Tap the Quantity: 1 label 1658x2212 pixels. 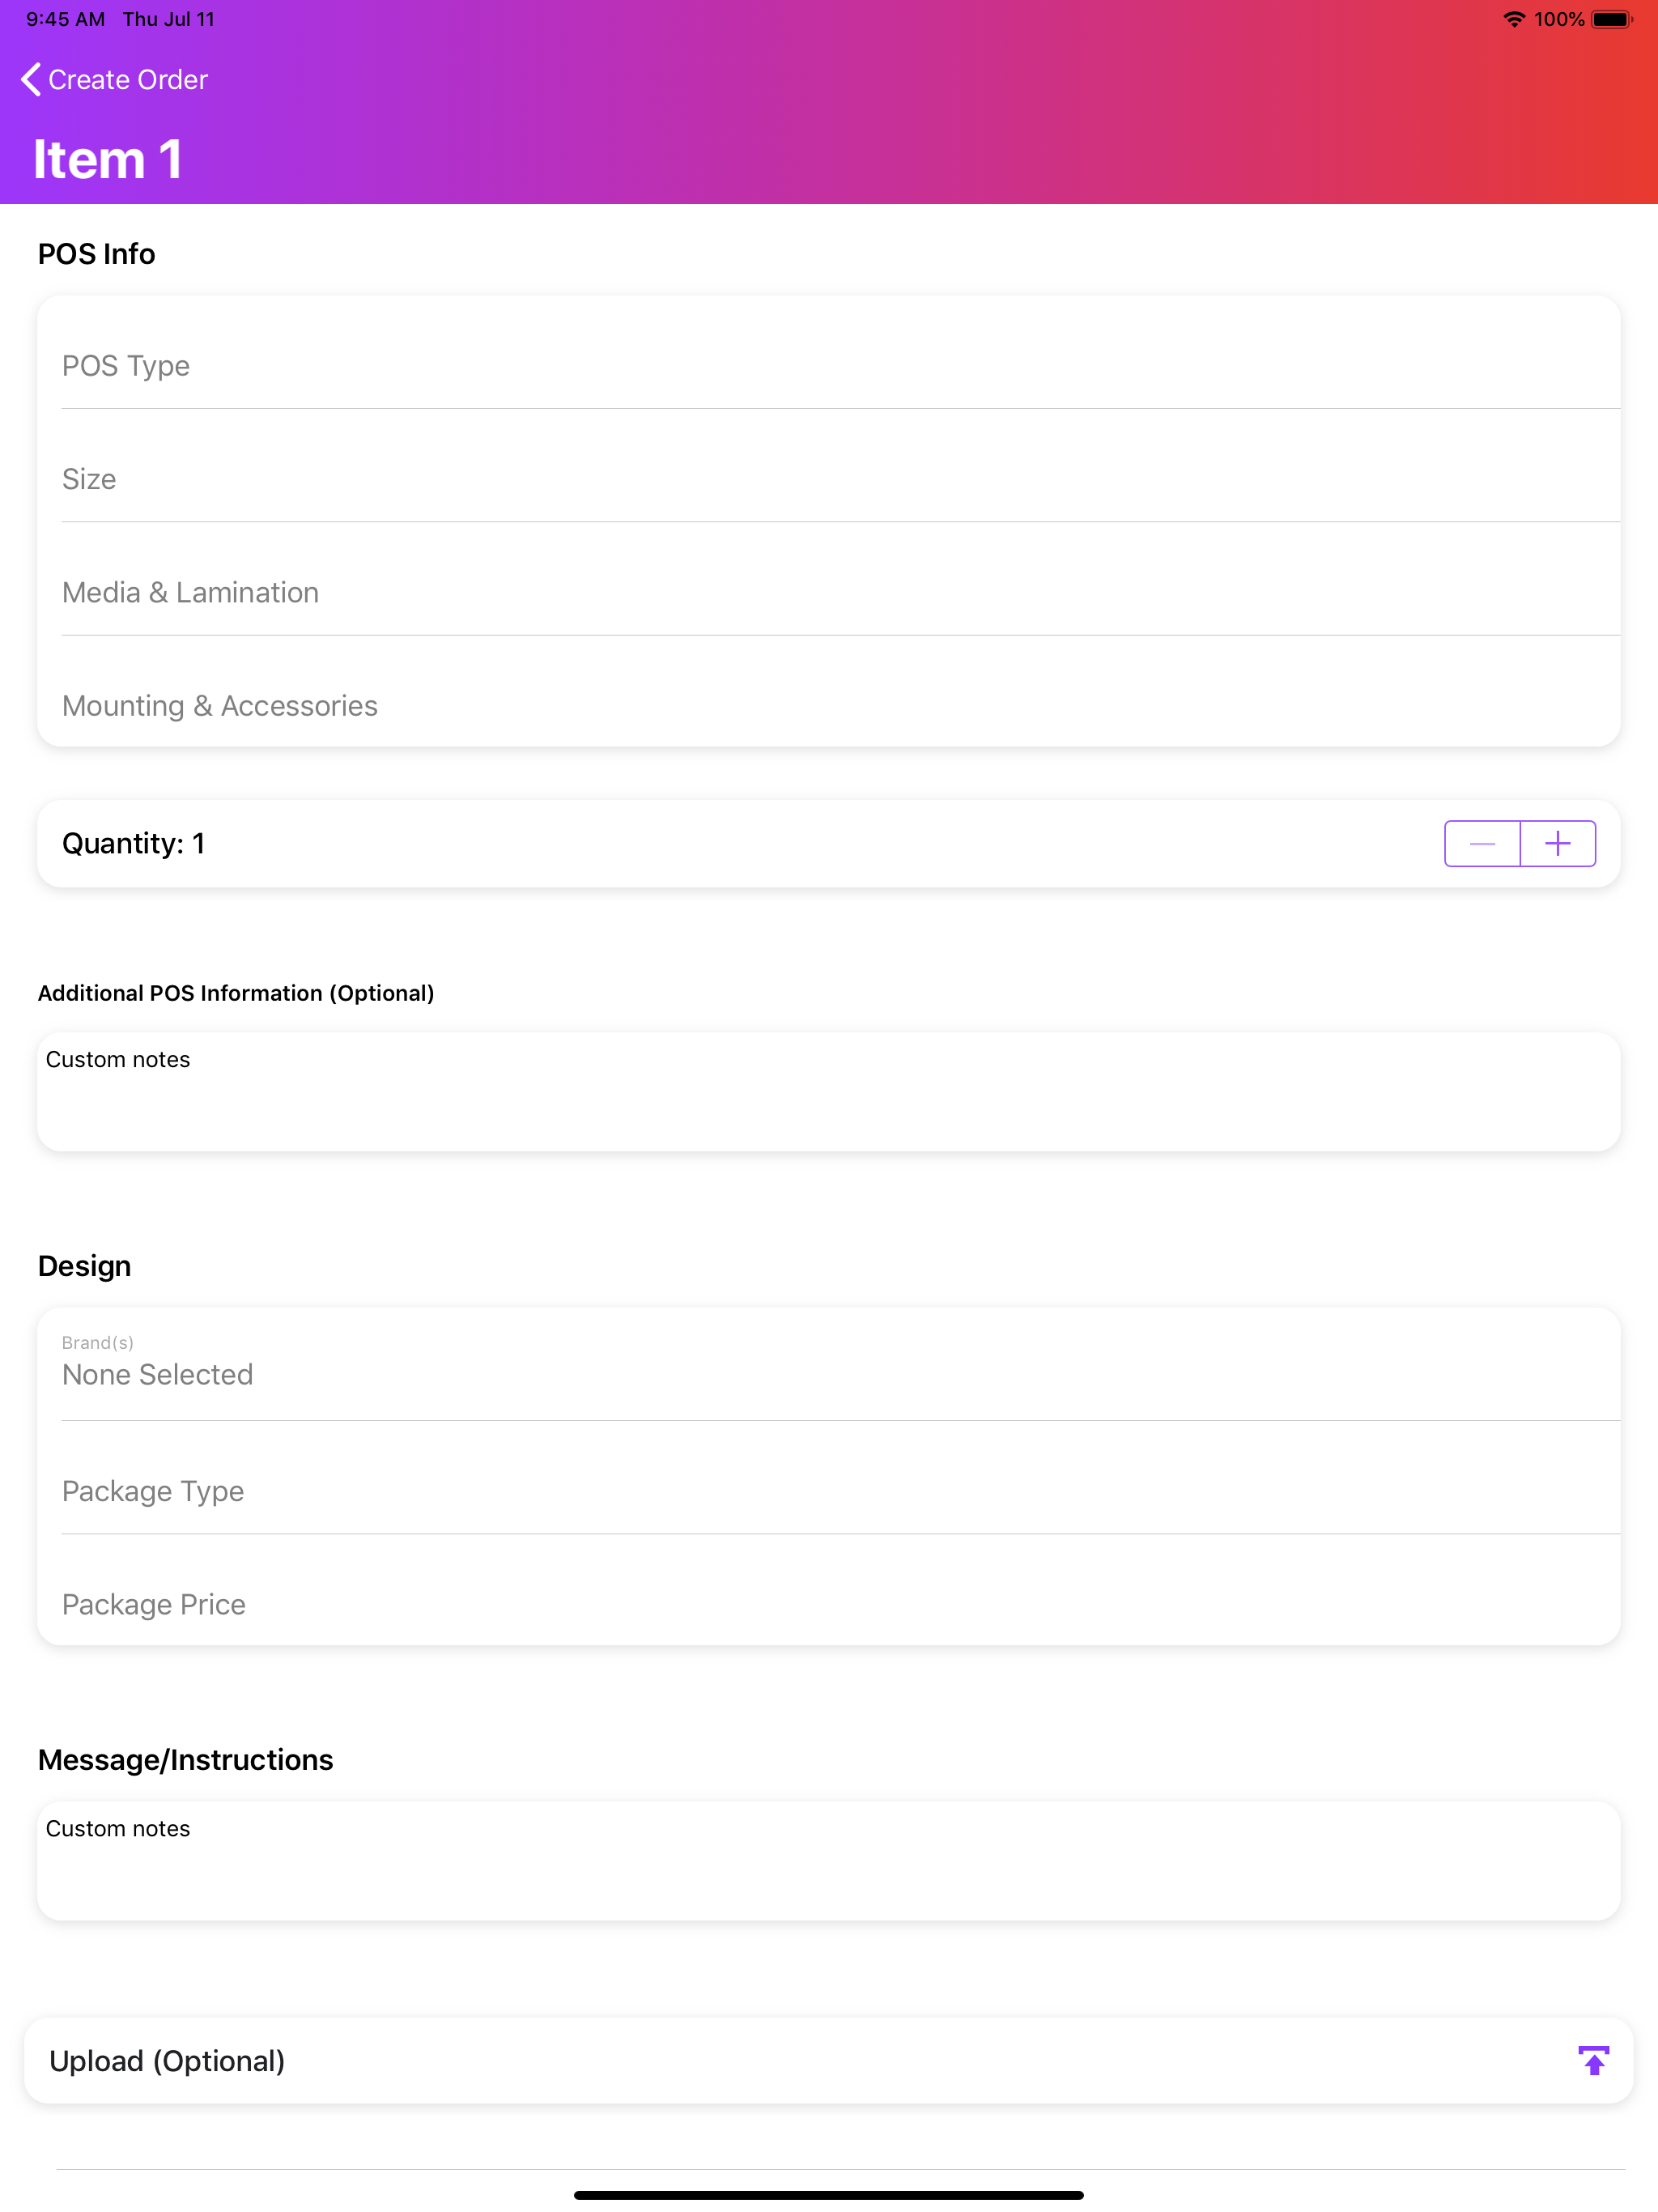click(x=133, y=844)
